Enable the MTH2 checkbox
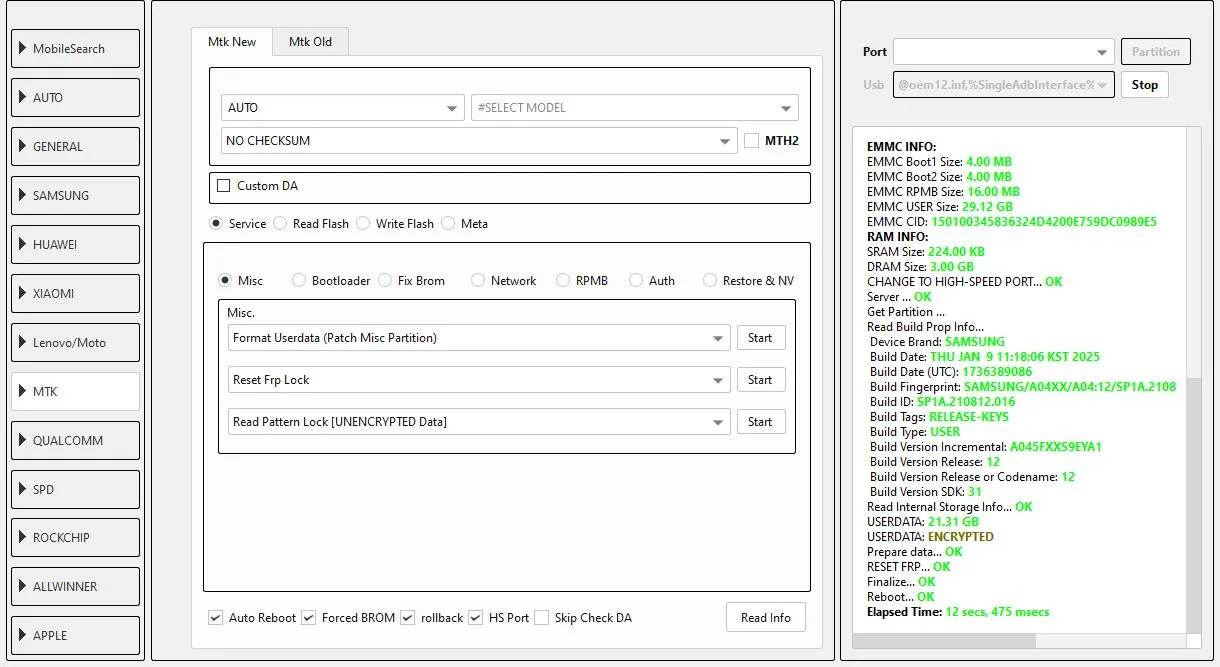 tap(752, 141)
